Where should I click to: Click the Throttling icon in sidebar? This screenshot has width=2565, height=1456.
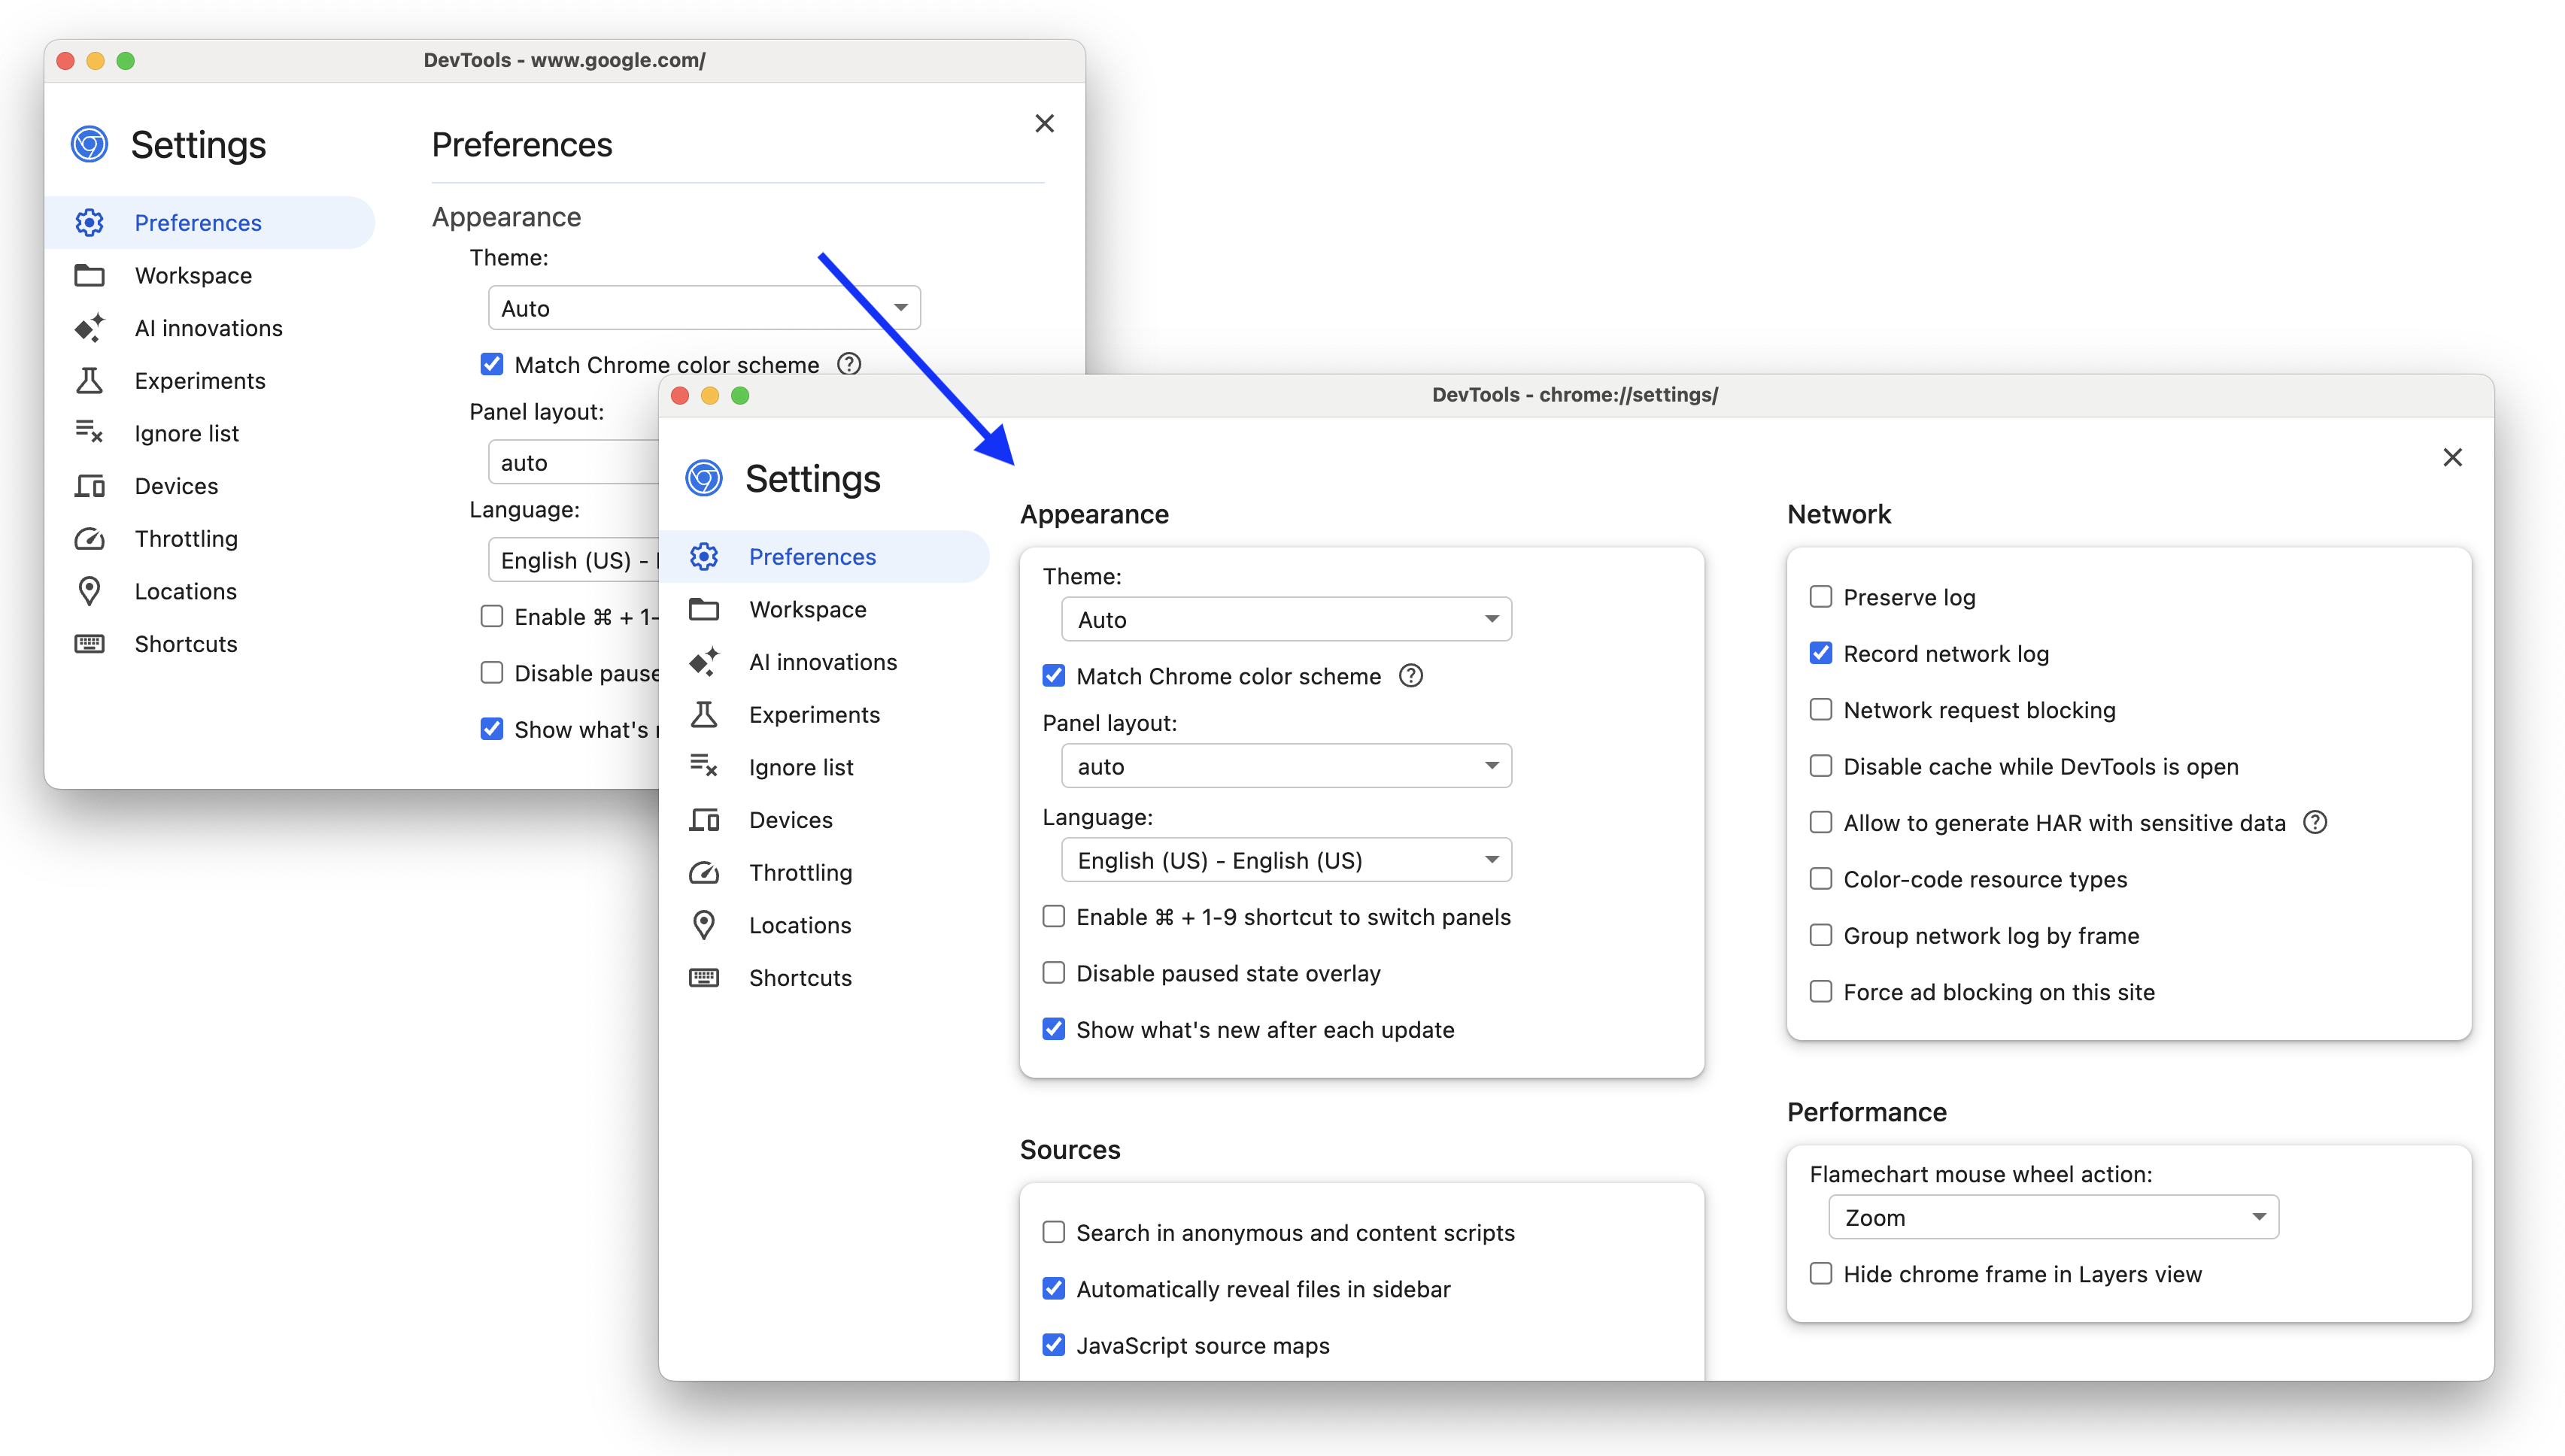click(705, 872)
